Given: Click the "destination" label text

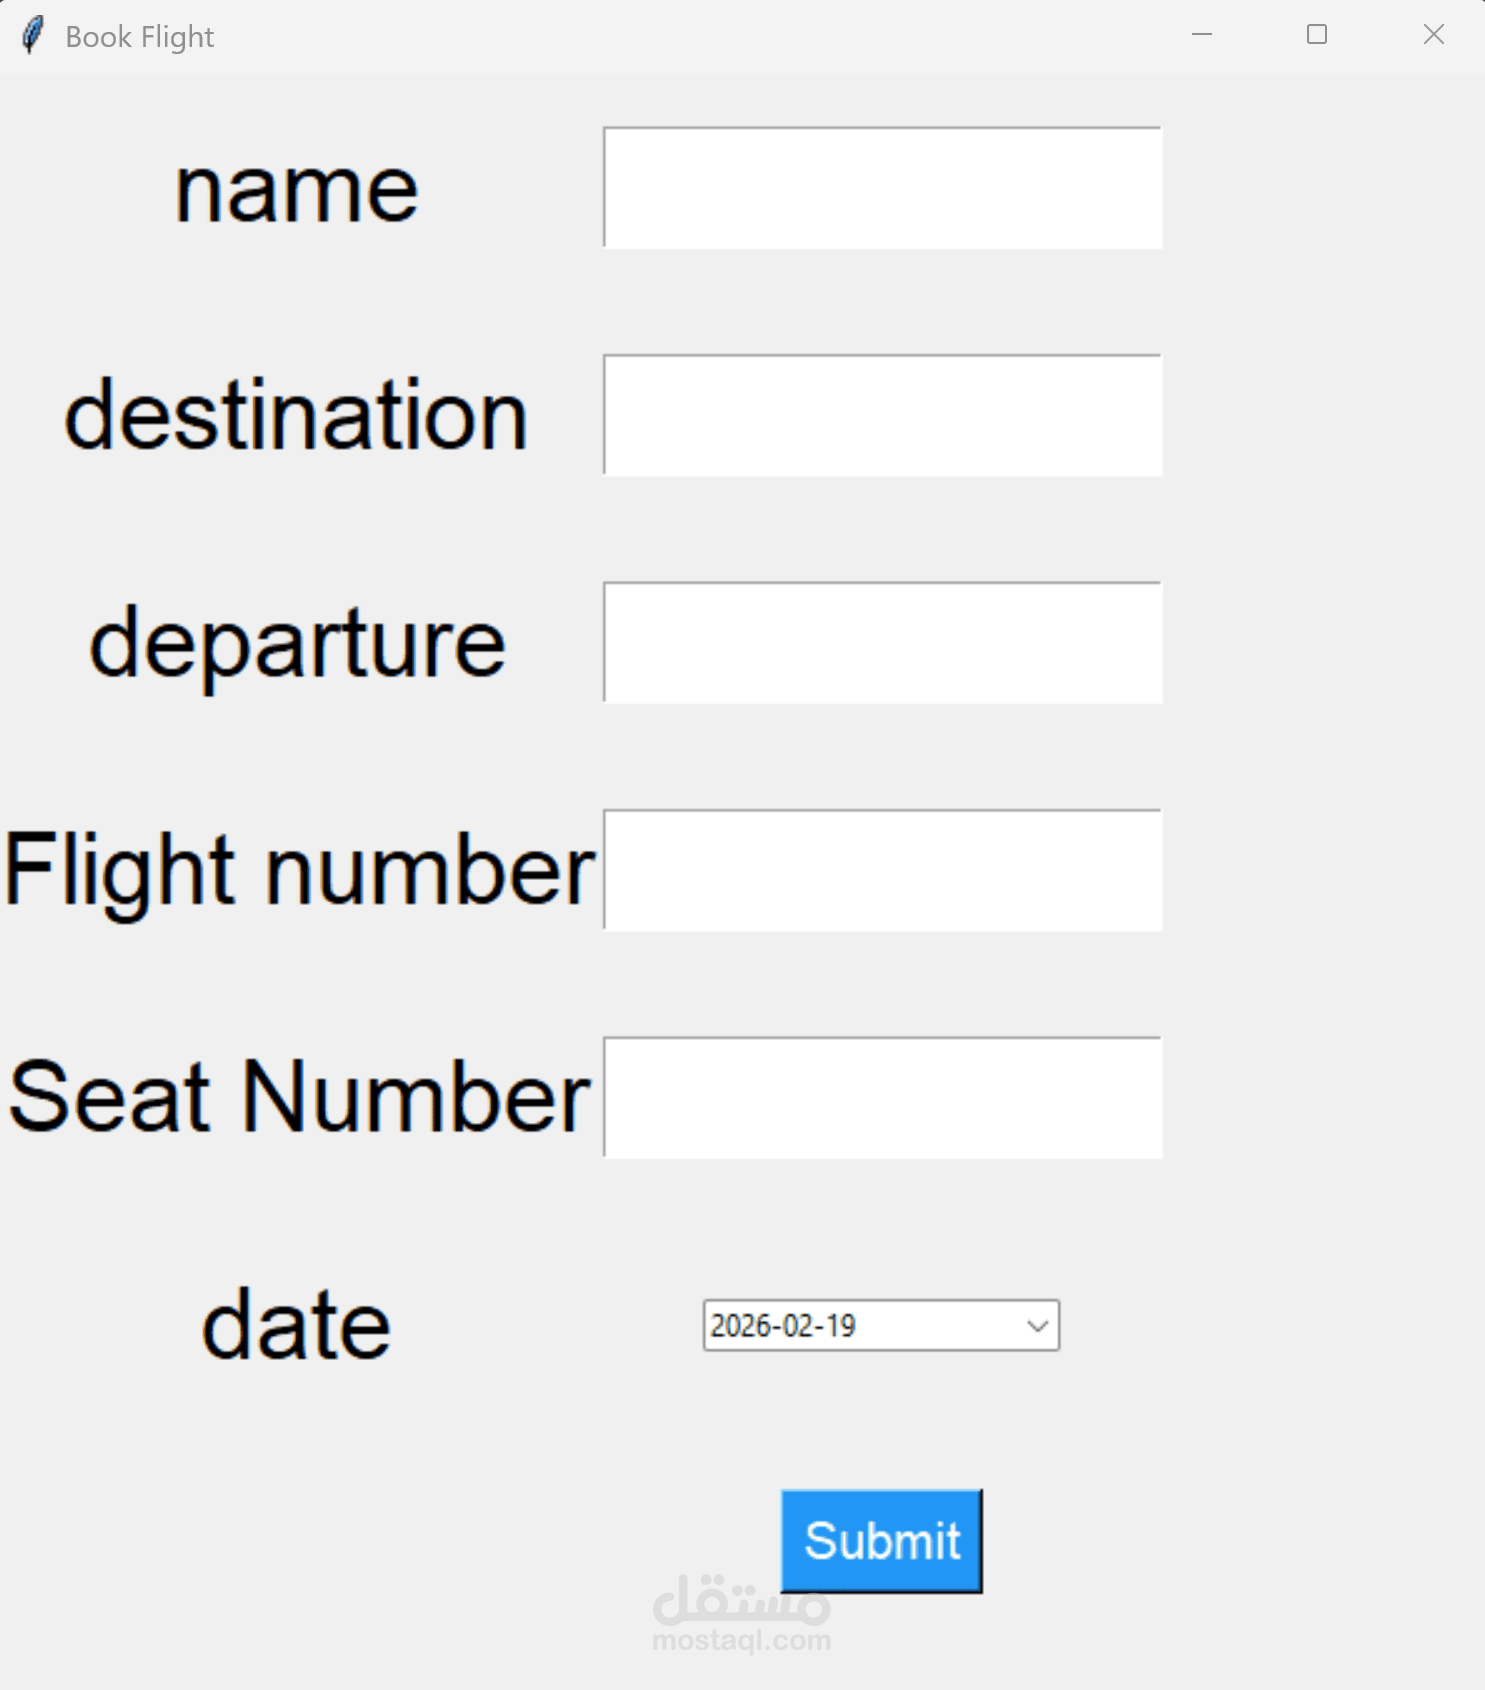Looking at the screenshot, I should 296,416.
